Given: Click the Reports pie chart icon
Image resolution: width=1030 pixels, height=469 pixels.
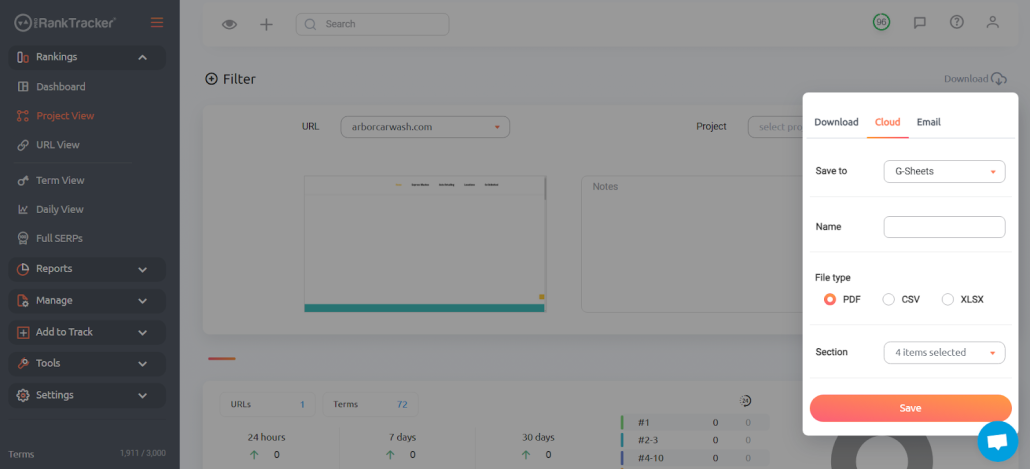Looking at the screenshot, I should pyautogui.click(x=23, y=269).
